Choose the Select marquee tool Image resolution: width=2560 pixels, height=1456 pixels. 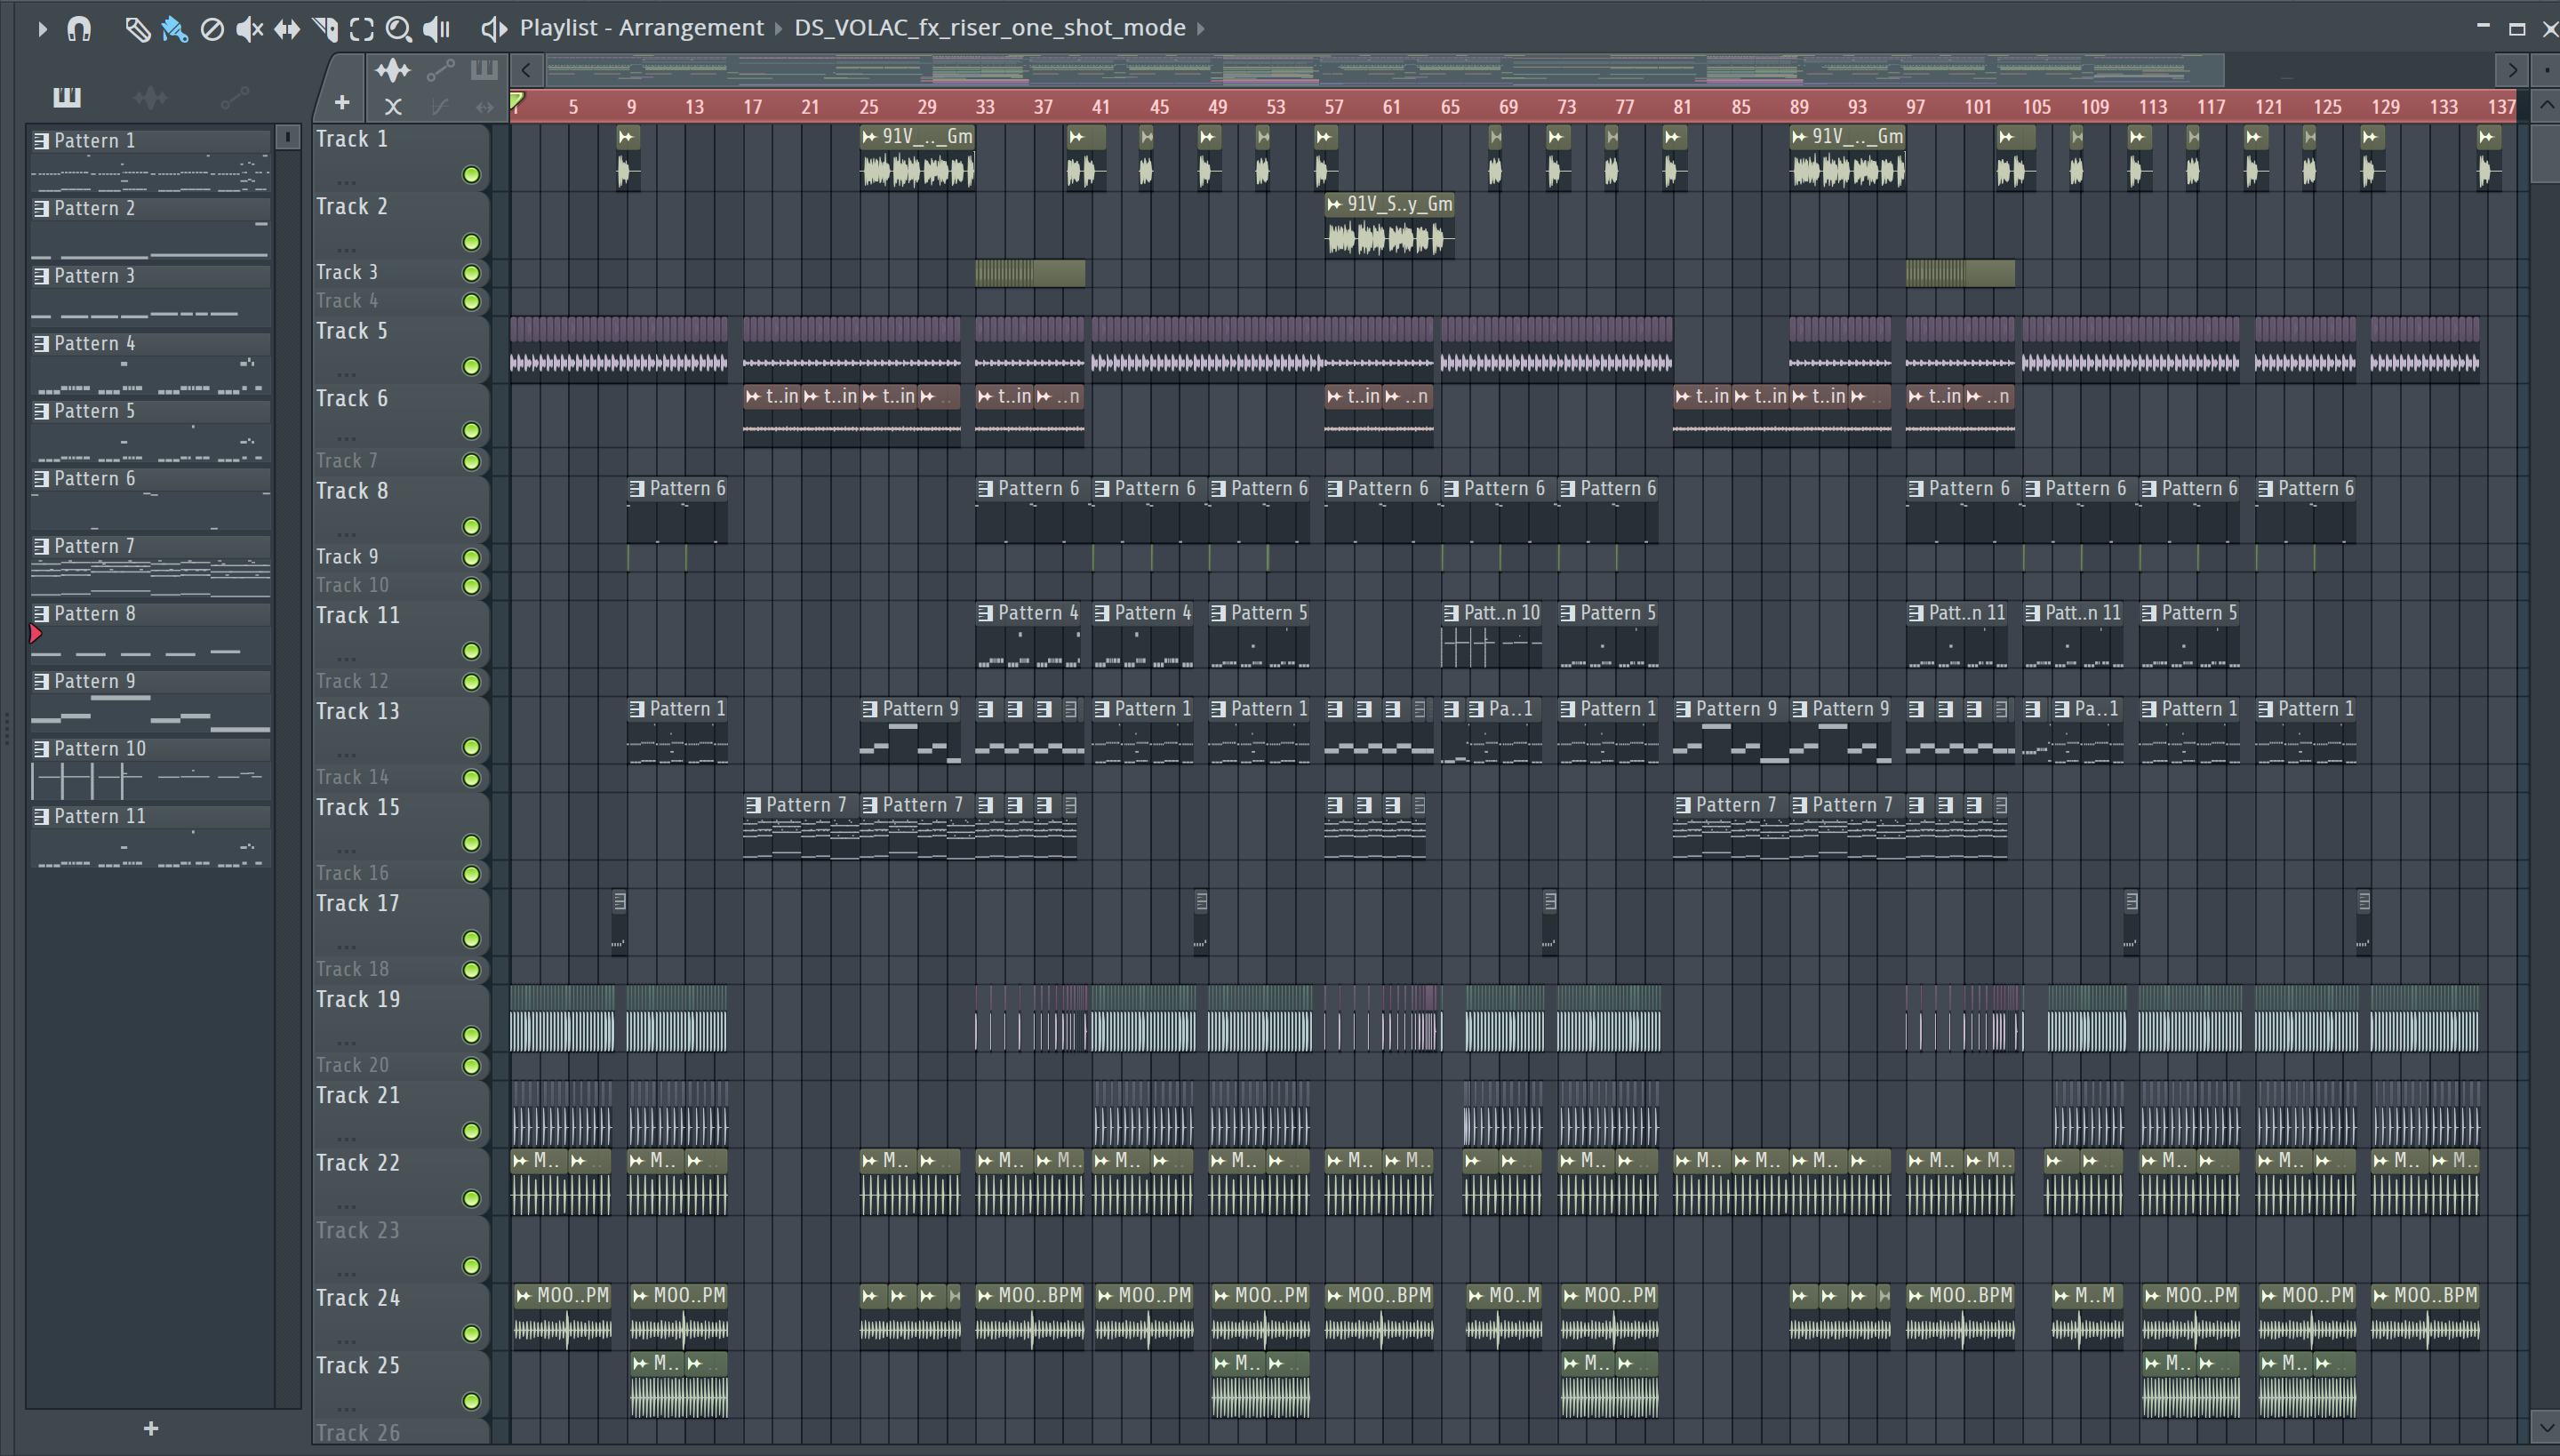[x=362, y=29]
